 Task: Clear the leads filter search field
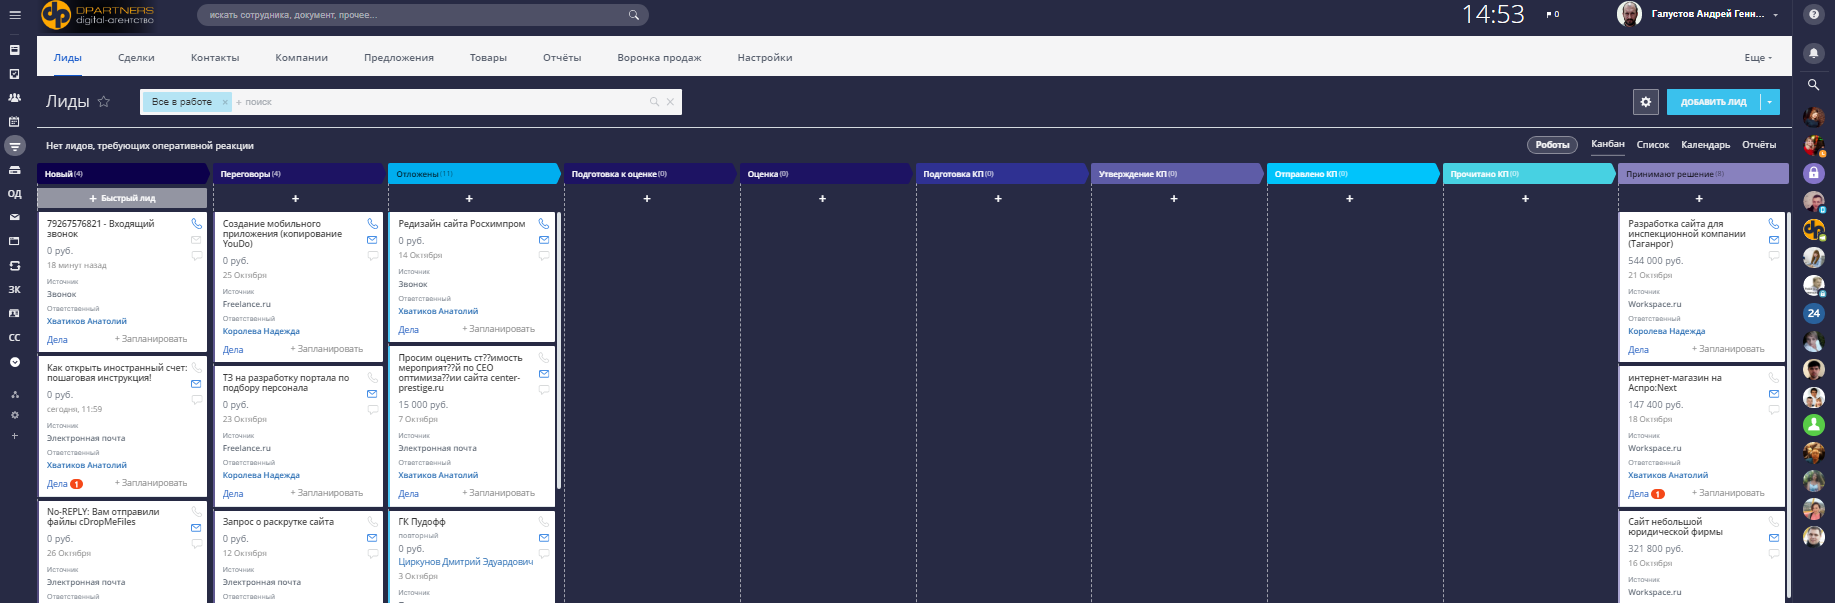(670, 102)
